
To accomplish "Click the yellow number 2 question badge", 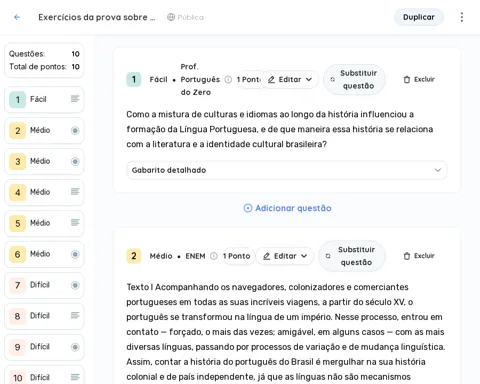I will pyautogui.click(x=134, y=256).
